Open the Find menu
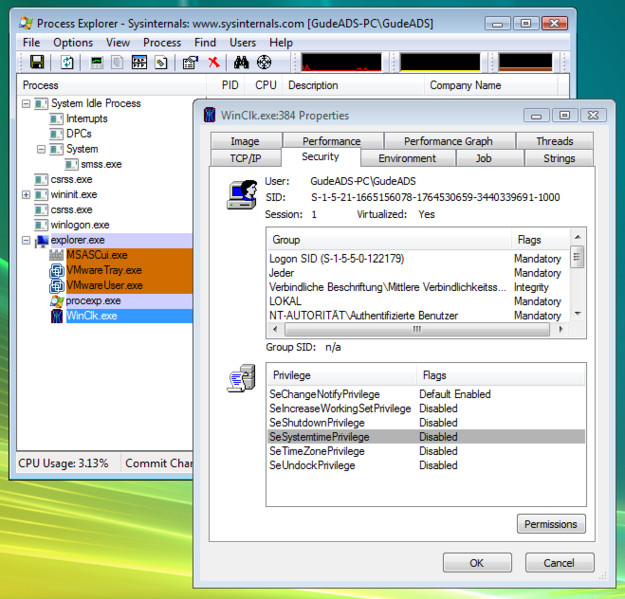The width and height of the screenshot is (625, 599). (205, 42)
